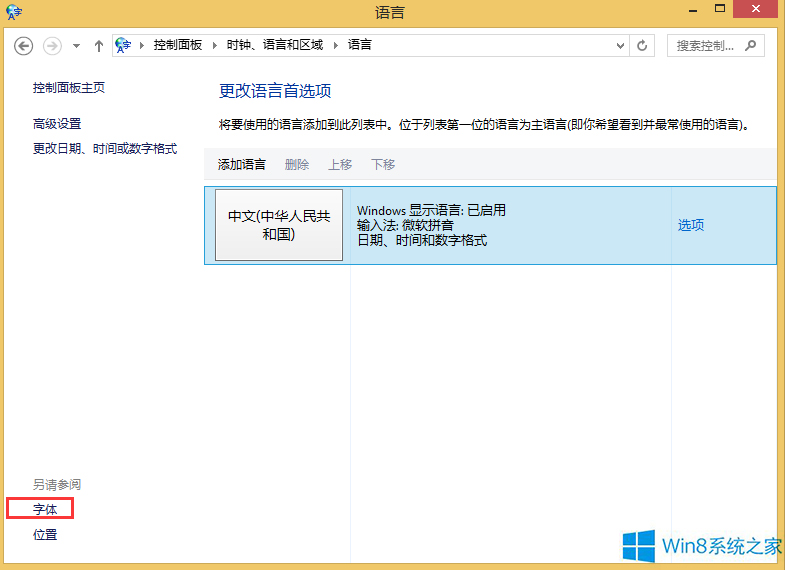This screenshot has width=785, height=570.
Task: Click the 'Windows 显示语言: 已启用' text
Action: (x=432, y=210)
